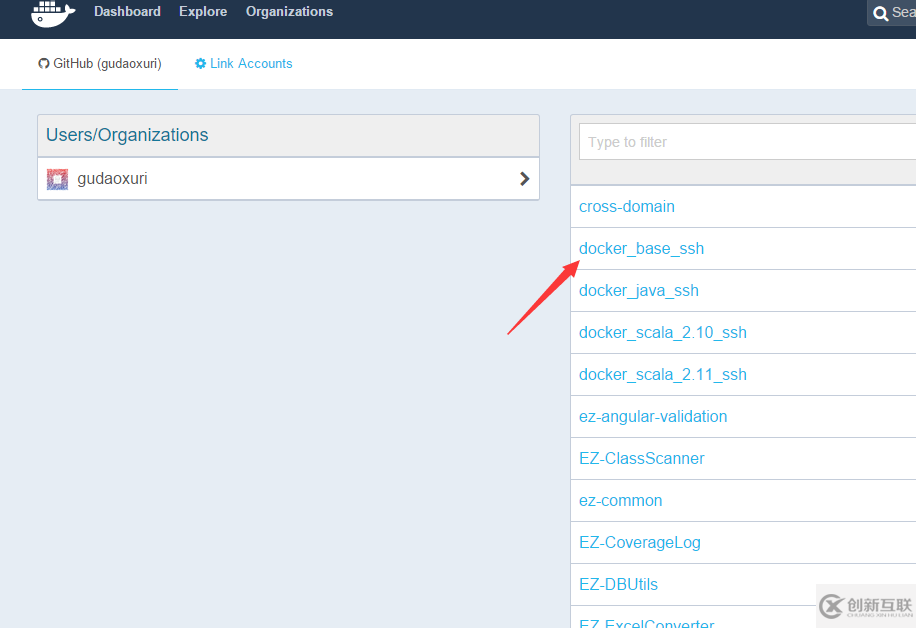
Task: Select EZ-DBUtils repository
Action: 618,585
